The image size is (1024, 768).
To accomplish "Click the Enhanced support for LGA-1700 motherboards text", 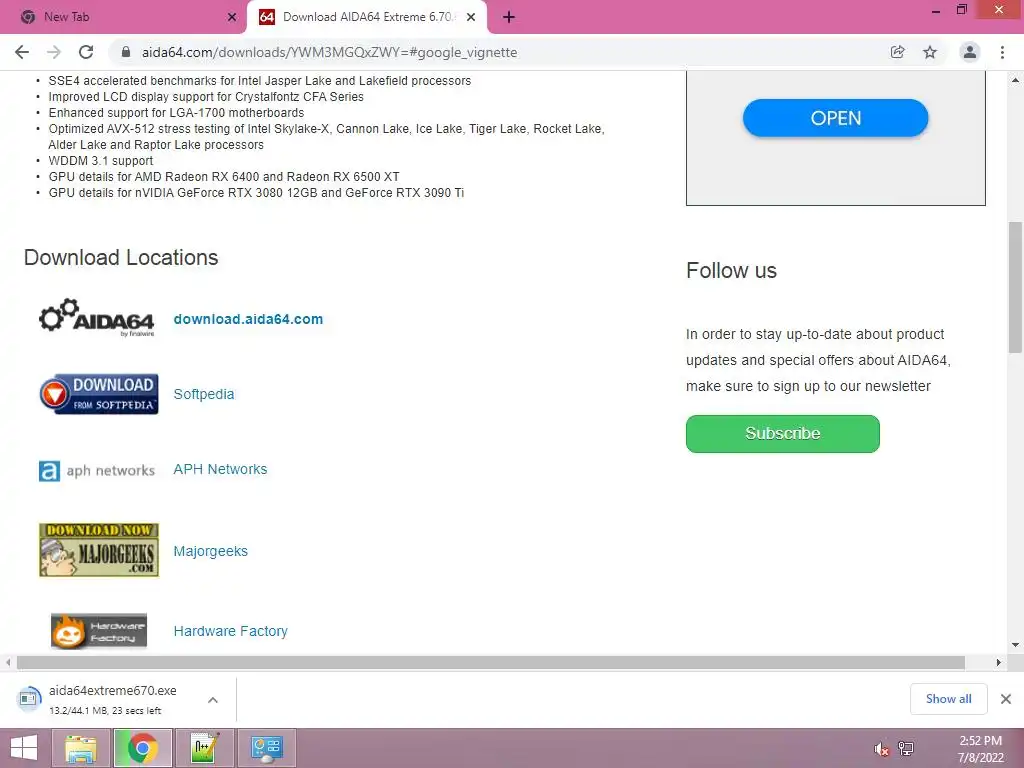I will (176, 113).
